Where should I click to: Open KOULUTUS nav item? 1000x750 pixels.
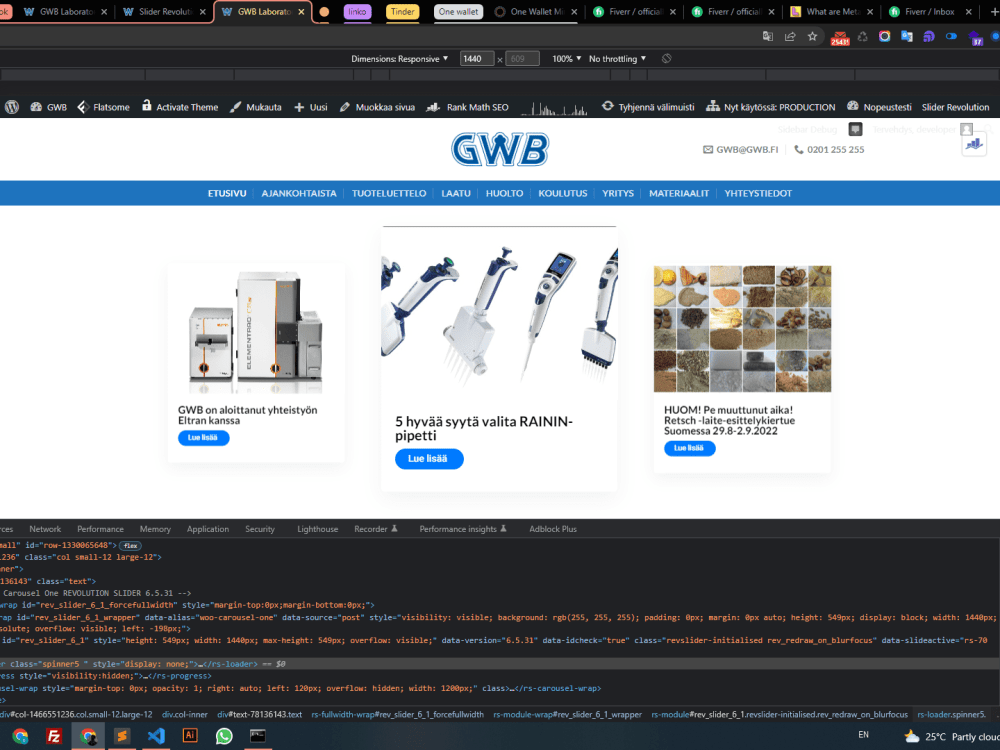pyautogui.click(x=562, y=193)
